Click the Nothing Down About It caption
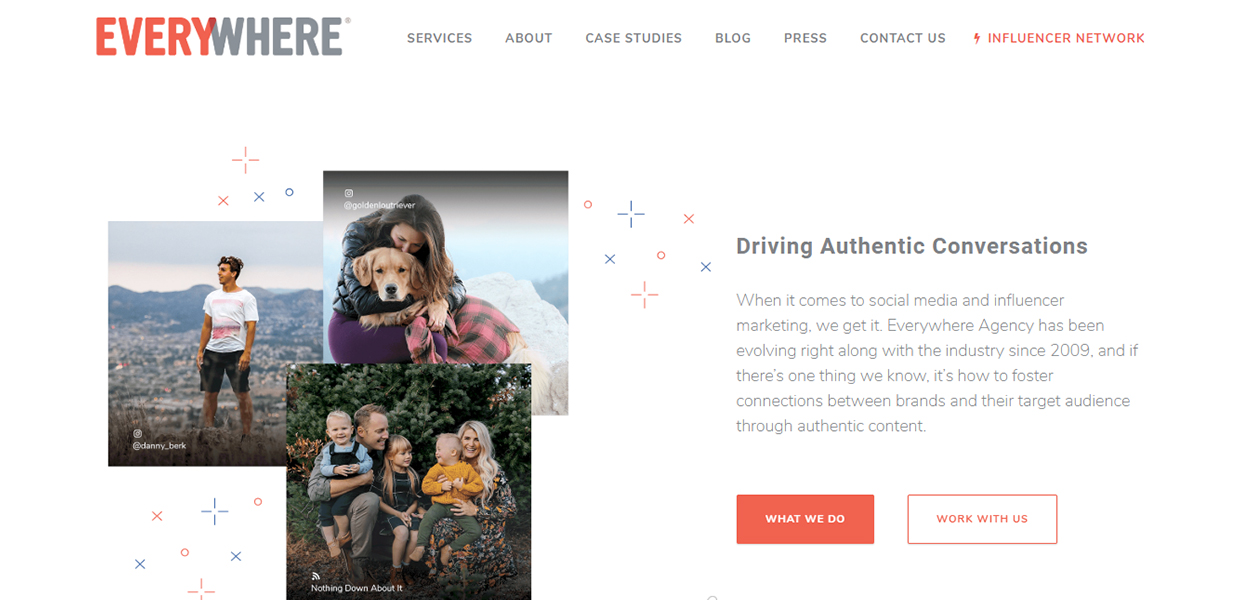This screenshot has height=600, width=1240. [356, 588]
